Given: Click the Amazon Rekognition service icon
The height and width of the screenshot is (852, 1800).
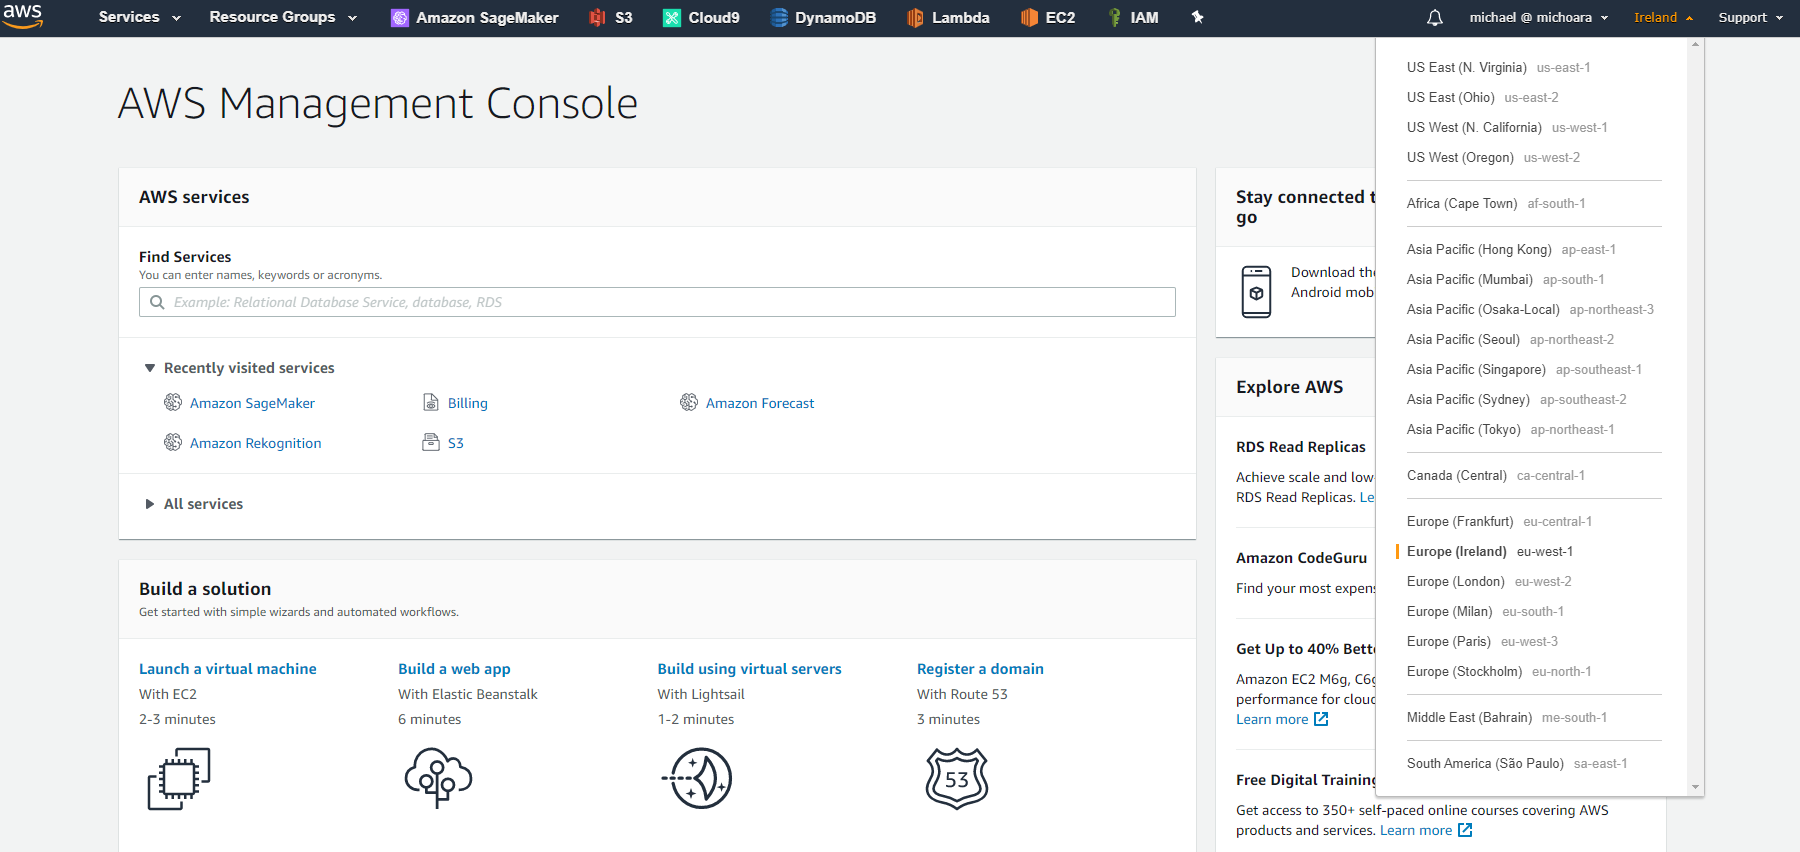Looking at the screenshot, I should pos(173,442).
